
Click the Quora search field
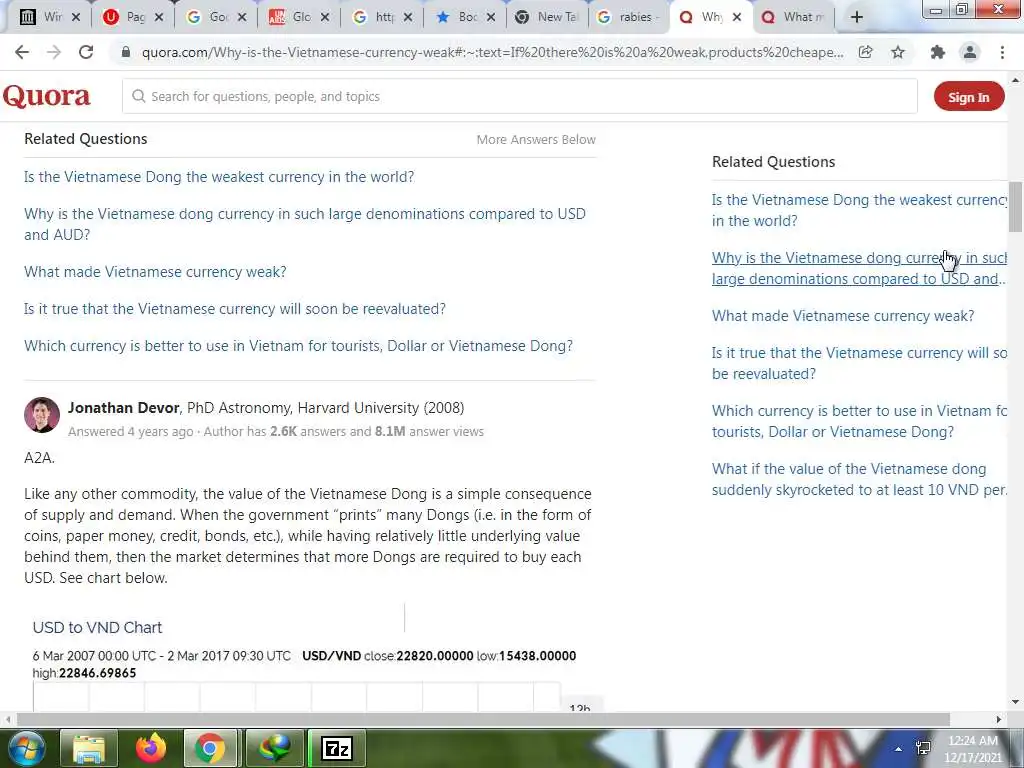(x=520, y=97)
